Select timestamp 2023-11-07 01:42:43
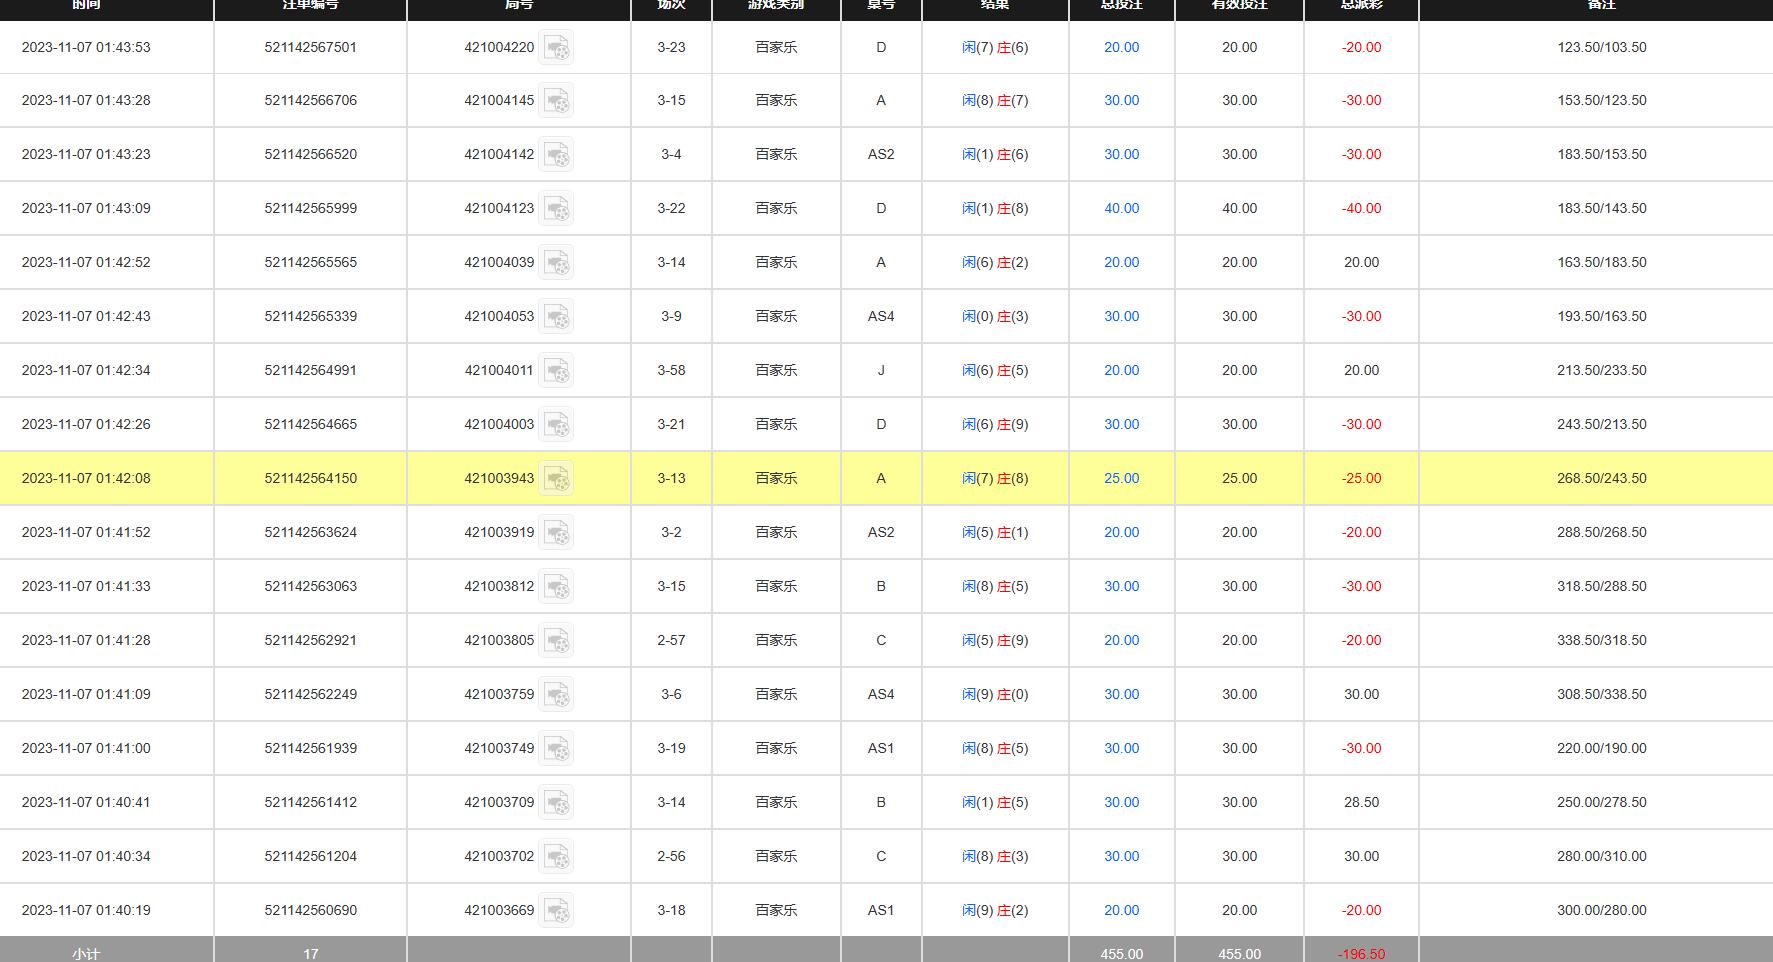 86,316
